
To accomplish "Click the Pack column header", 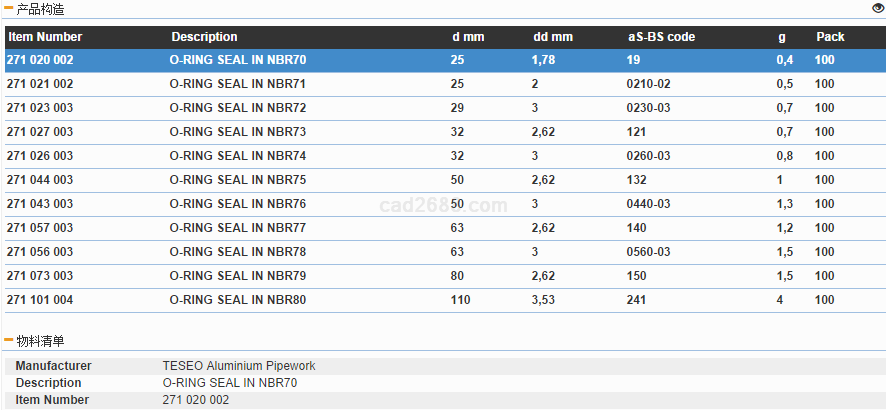I will pyautogui.click(x=830, y=37).
